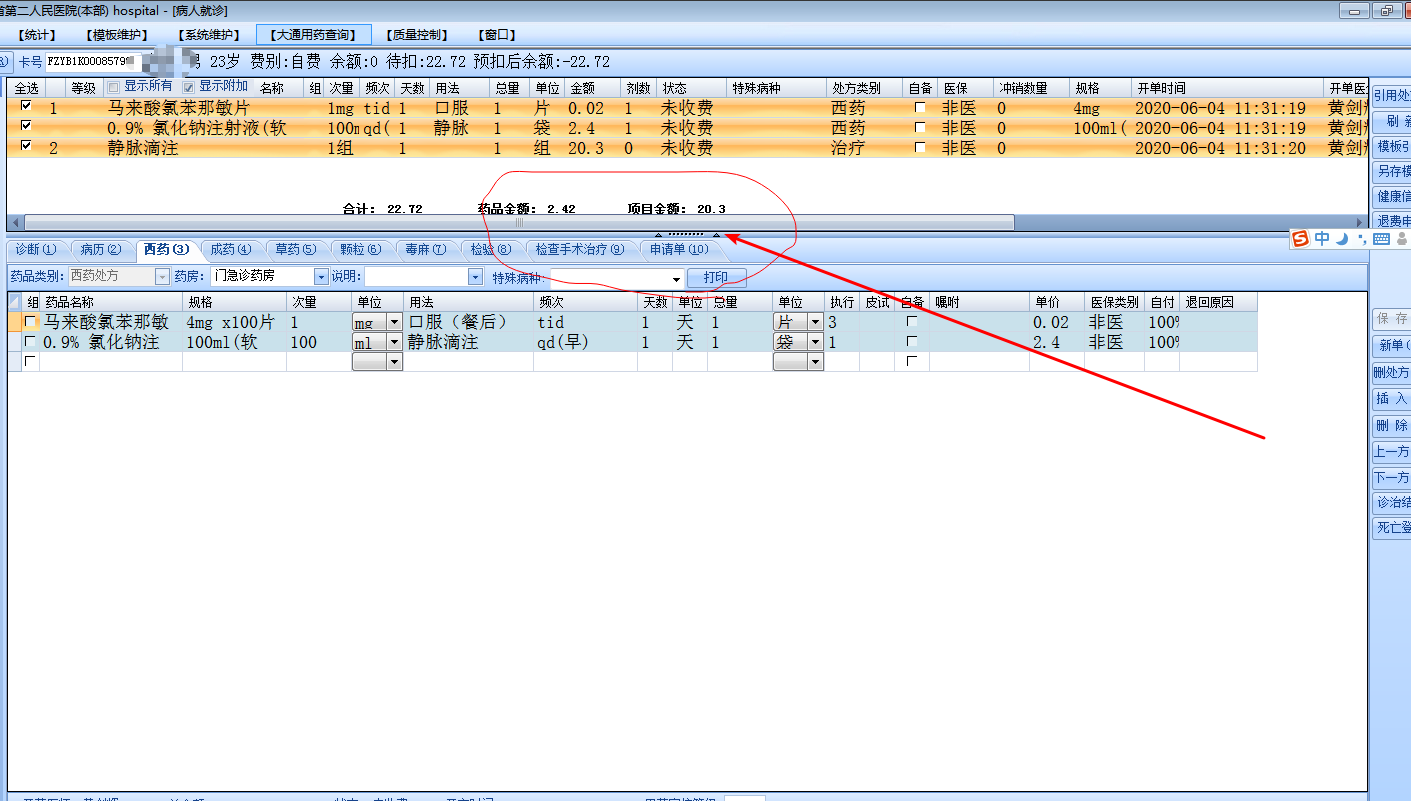This screenshot has width=1411, height=801.
Task: Switch to the 毒麻 (7) tab
Action: 426,249
